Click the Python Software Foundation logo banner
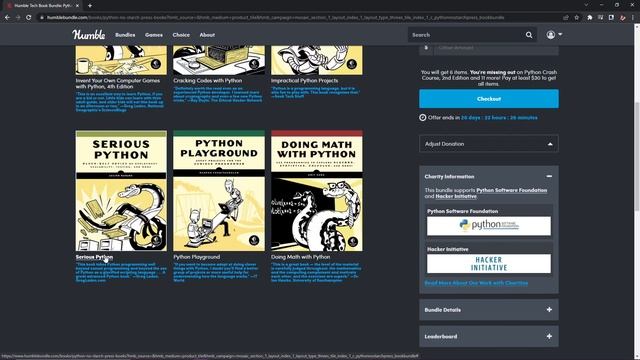 tap(489, 226)
